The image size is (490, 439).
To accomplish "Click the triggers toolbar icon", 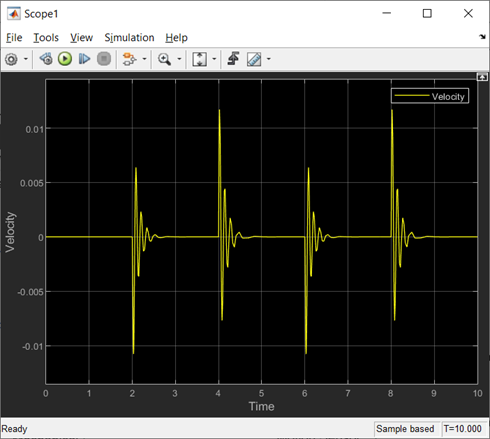I will click(234, 59).
